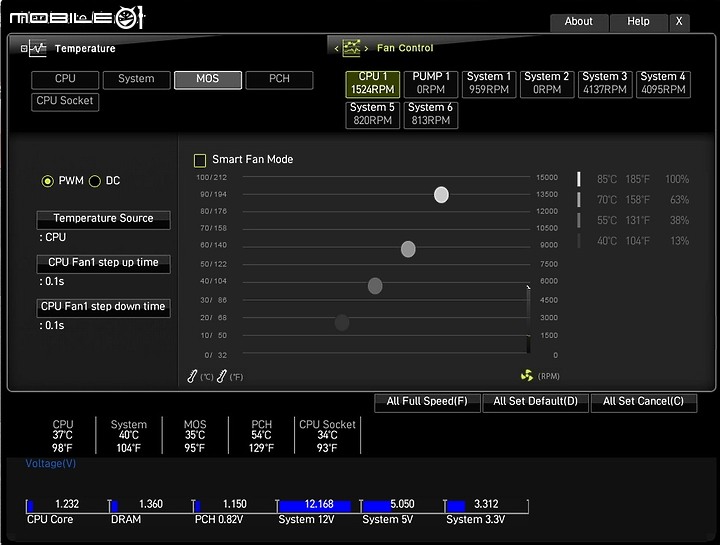Click the step up time value 0.1s
This screenshot has width=720, height=545.
click(x=52, y=281)
